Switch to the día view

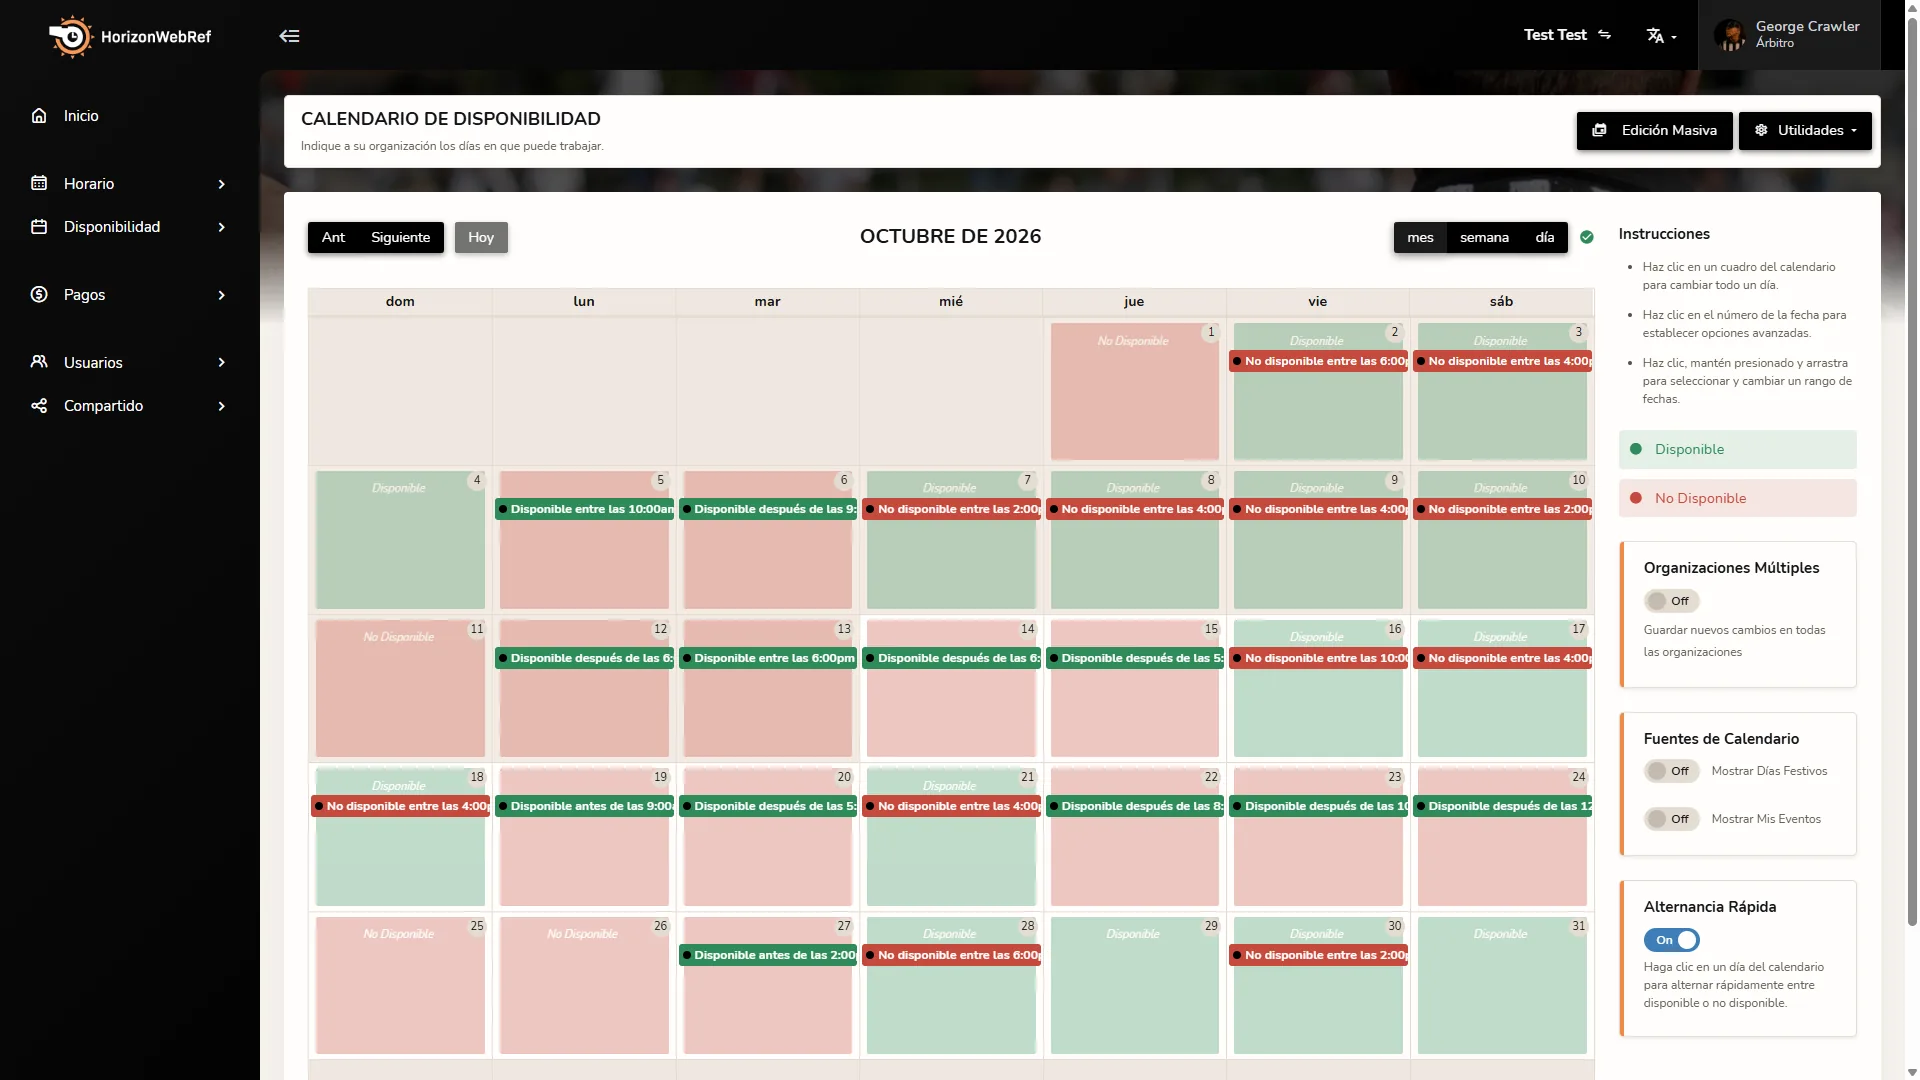point(1545,238)
